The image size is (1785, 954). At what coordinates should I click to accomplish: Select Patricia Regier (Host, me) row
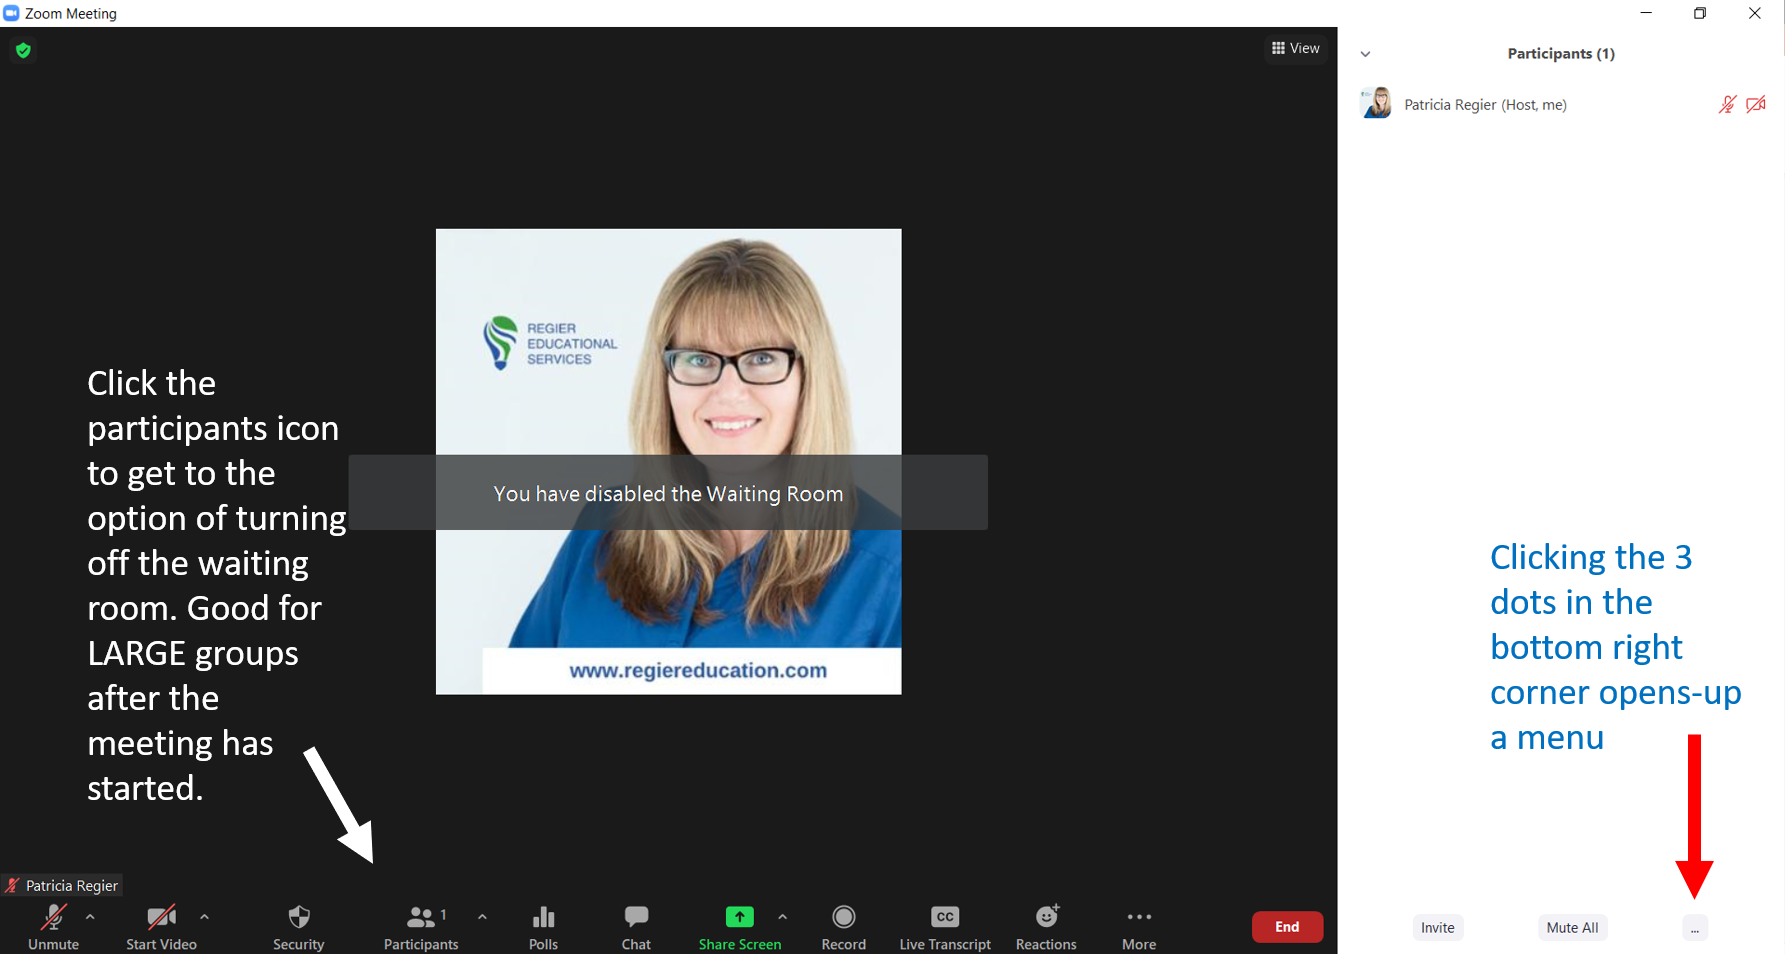pos(1562,104)
